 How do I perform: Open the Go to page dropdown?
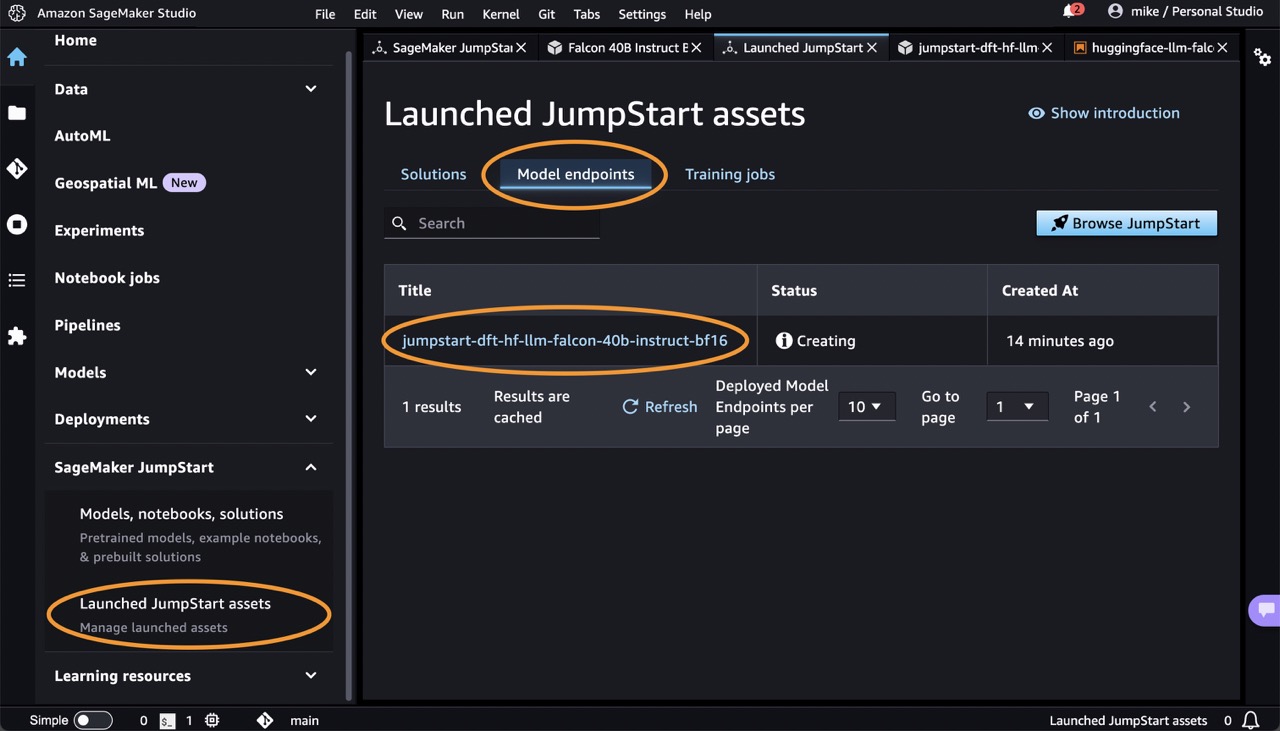click(1017, 407)
